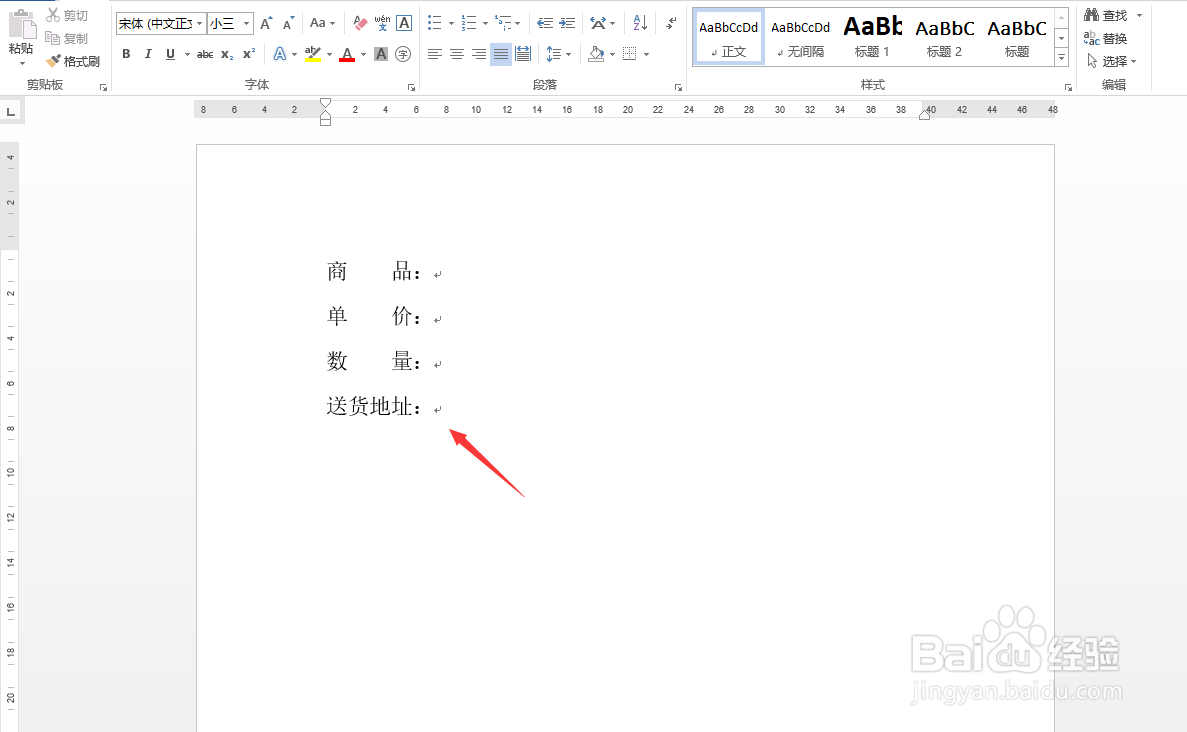1187x732 pixels.
Task: Click the Paste (粘贴) clipboard icon
Action: 21,24
